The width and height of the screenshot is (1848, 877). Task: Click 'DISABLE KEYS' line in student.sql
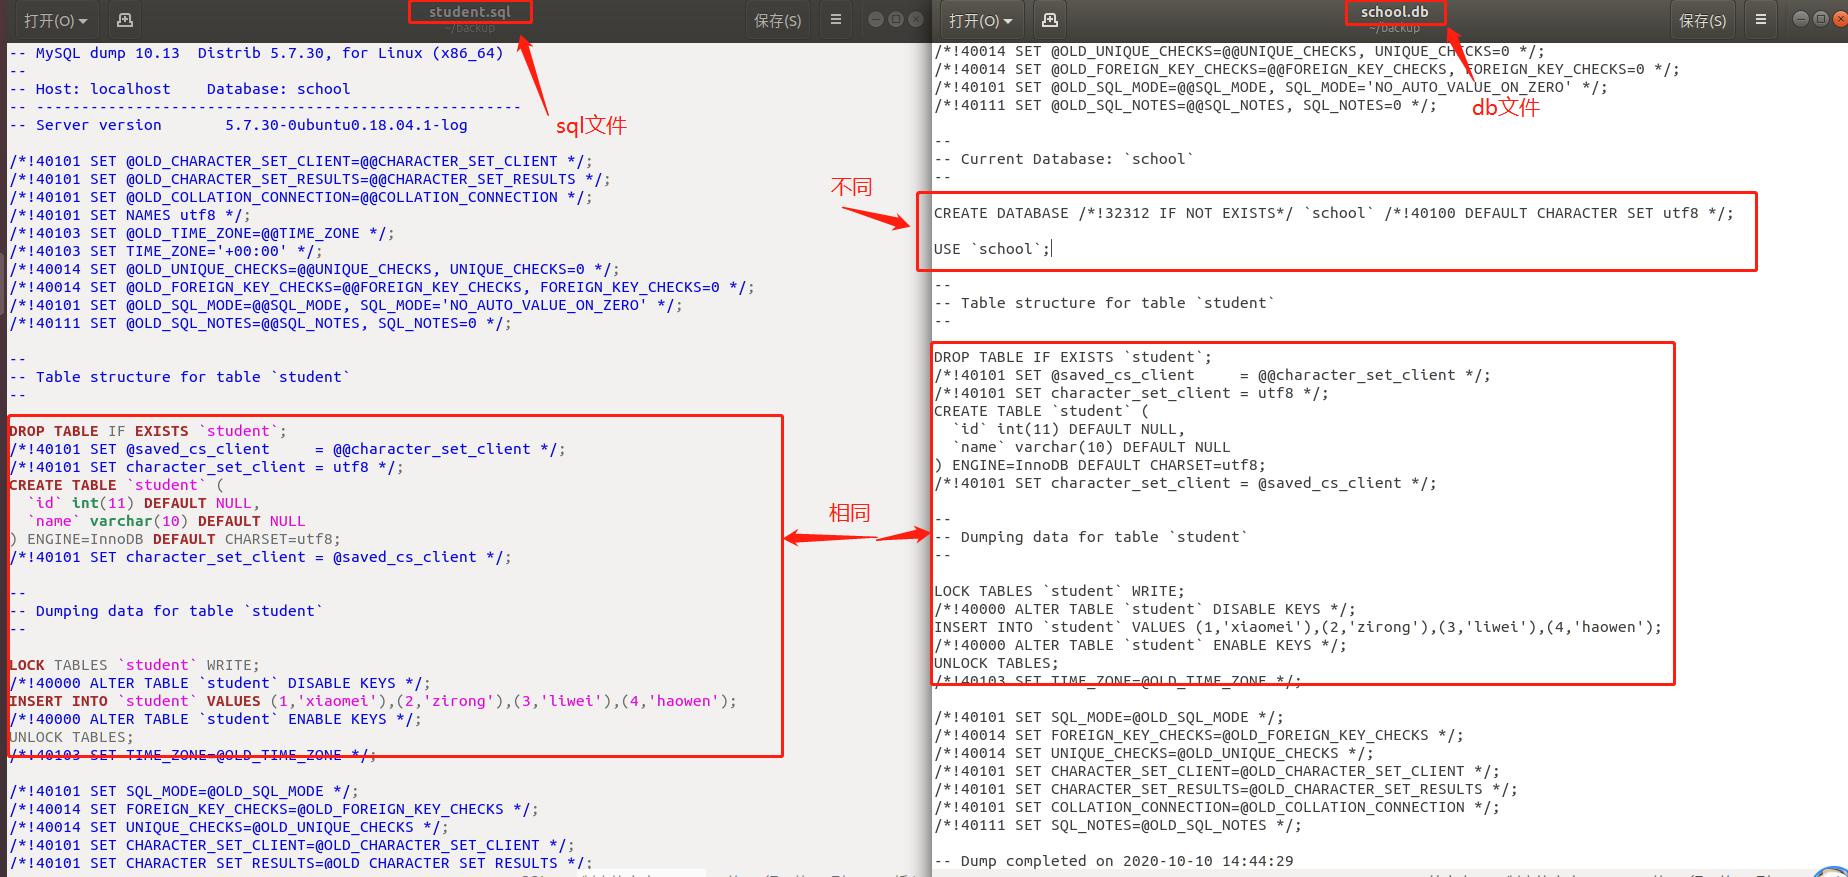tap(220, 683)
